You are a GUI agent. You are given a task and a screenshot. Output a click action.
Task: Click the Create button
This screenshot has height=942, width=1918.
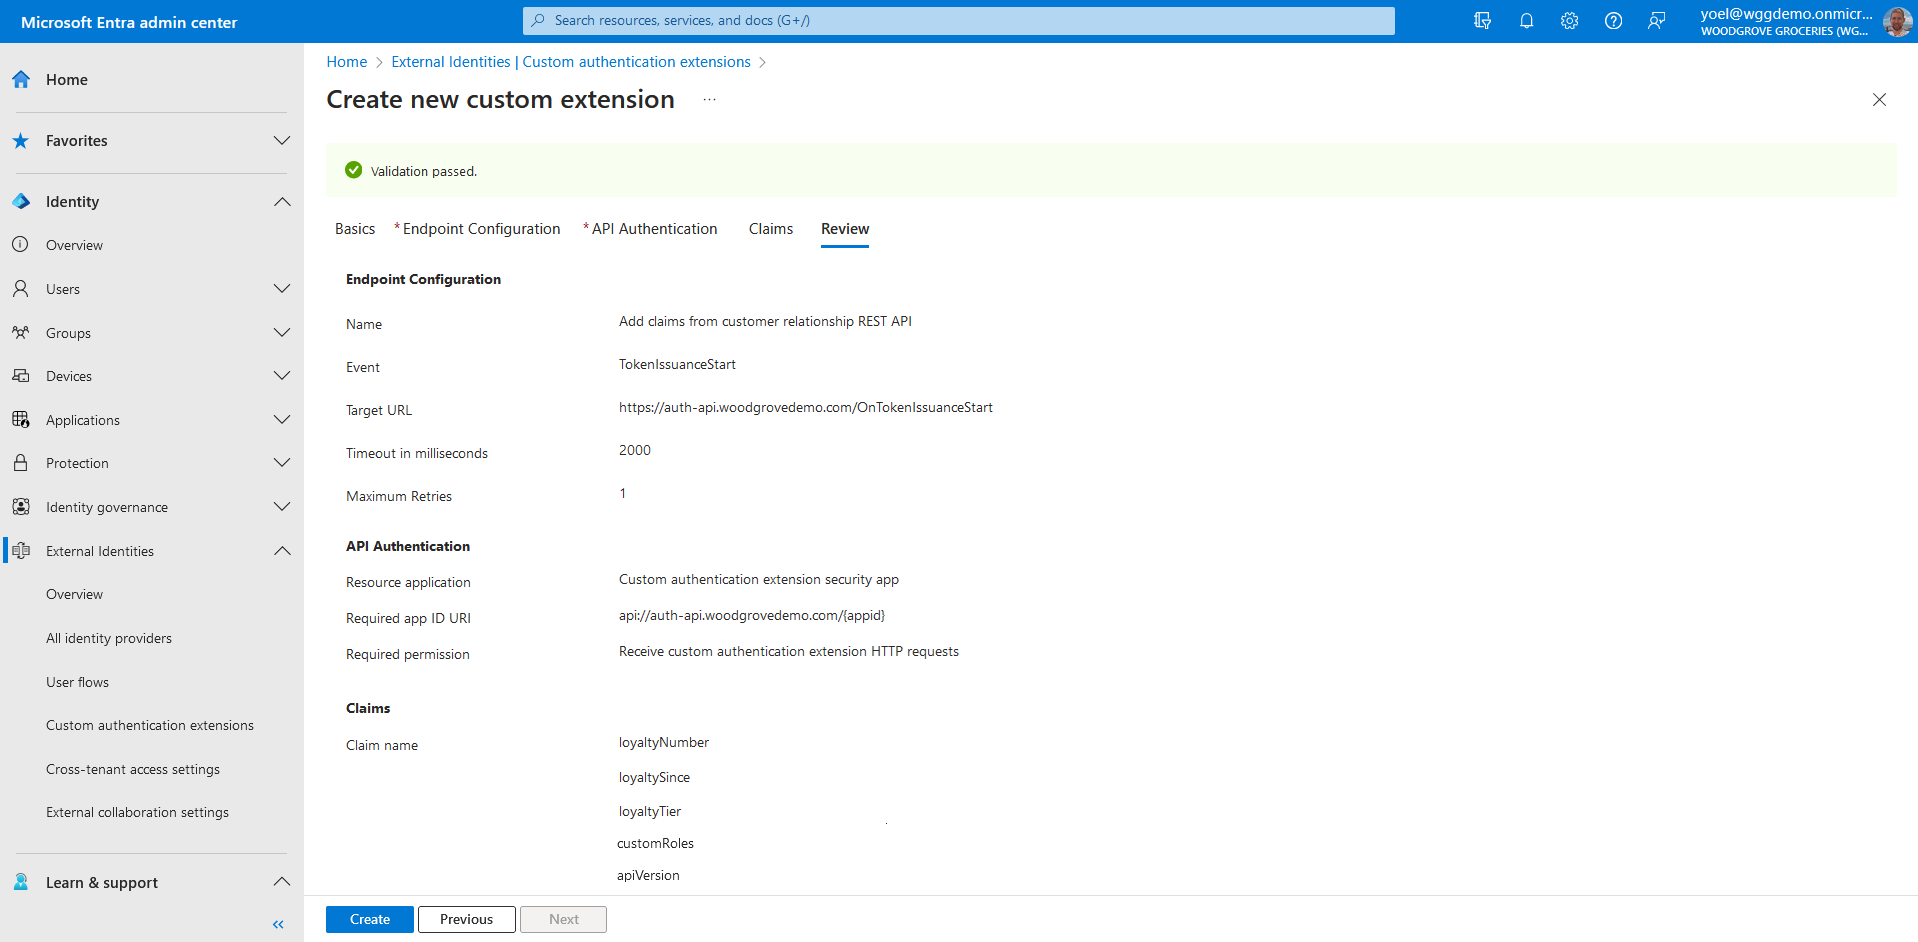tap(369, 919)
